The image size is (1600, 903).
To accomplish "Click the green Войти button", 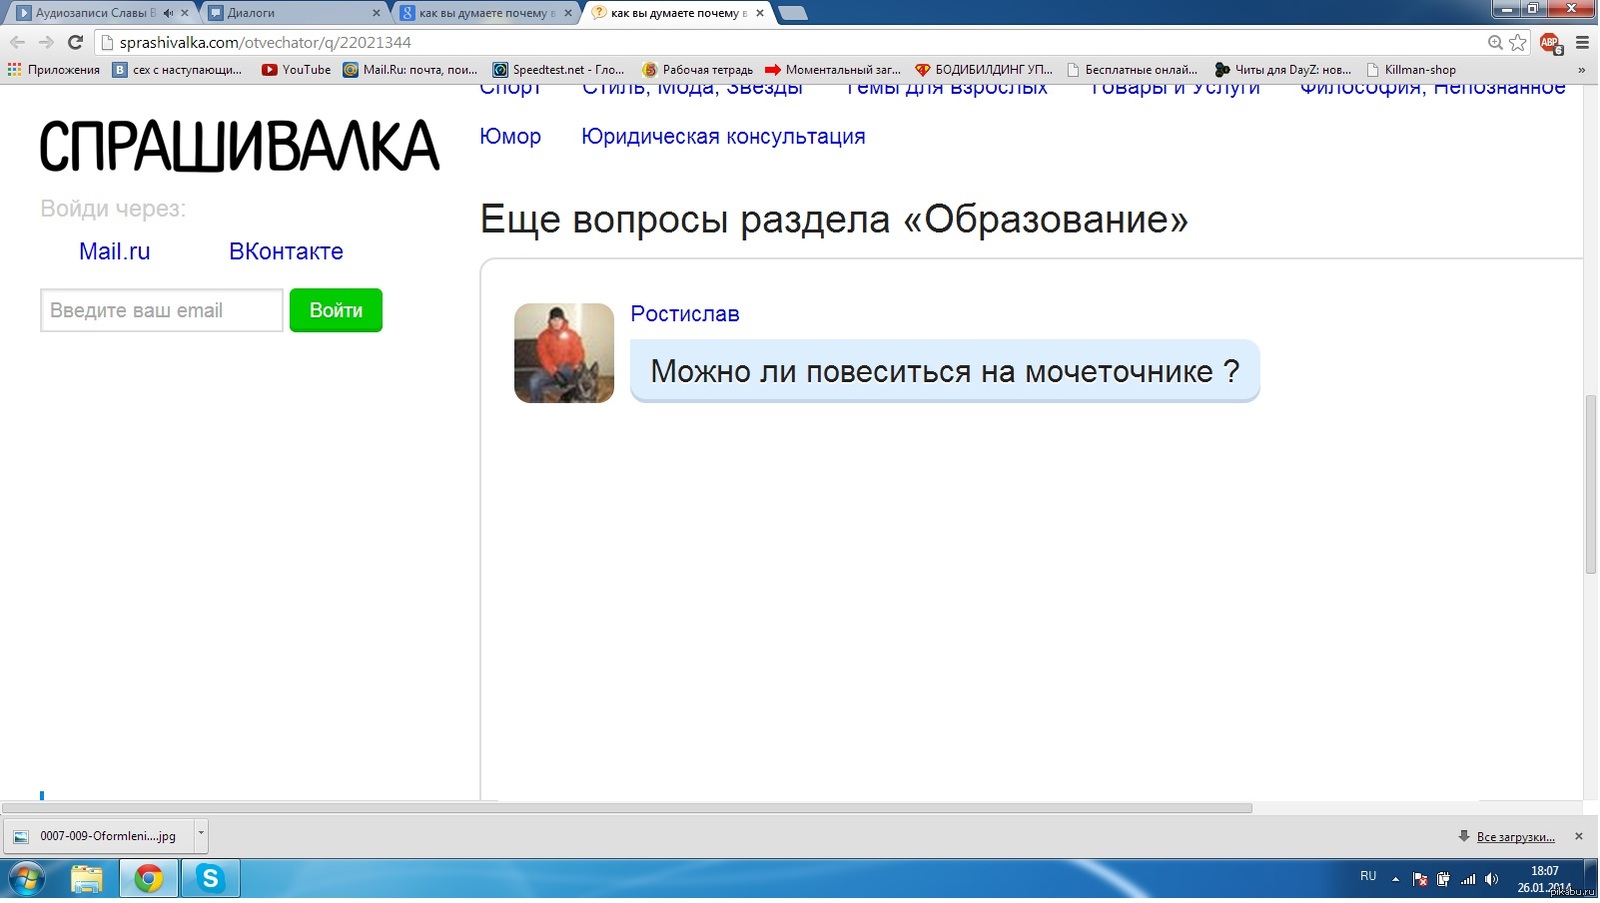I will pos(336,310).
